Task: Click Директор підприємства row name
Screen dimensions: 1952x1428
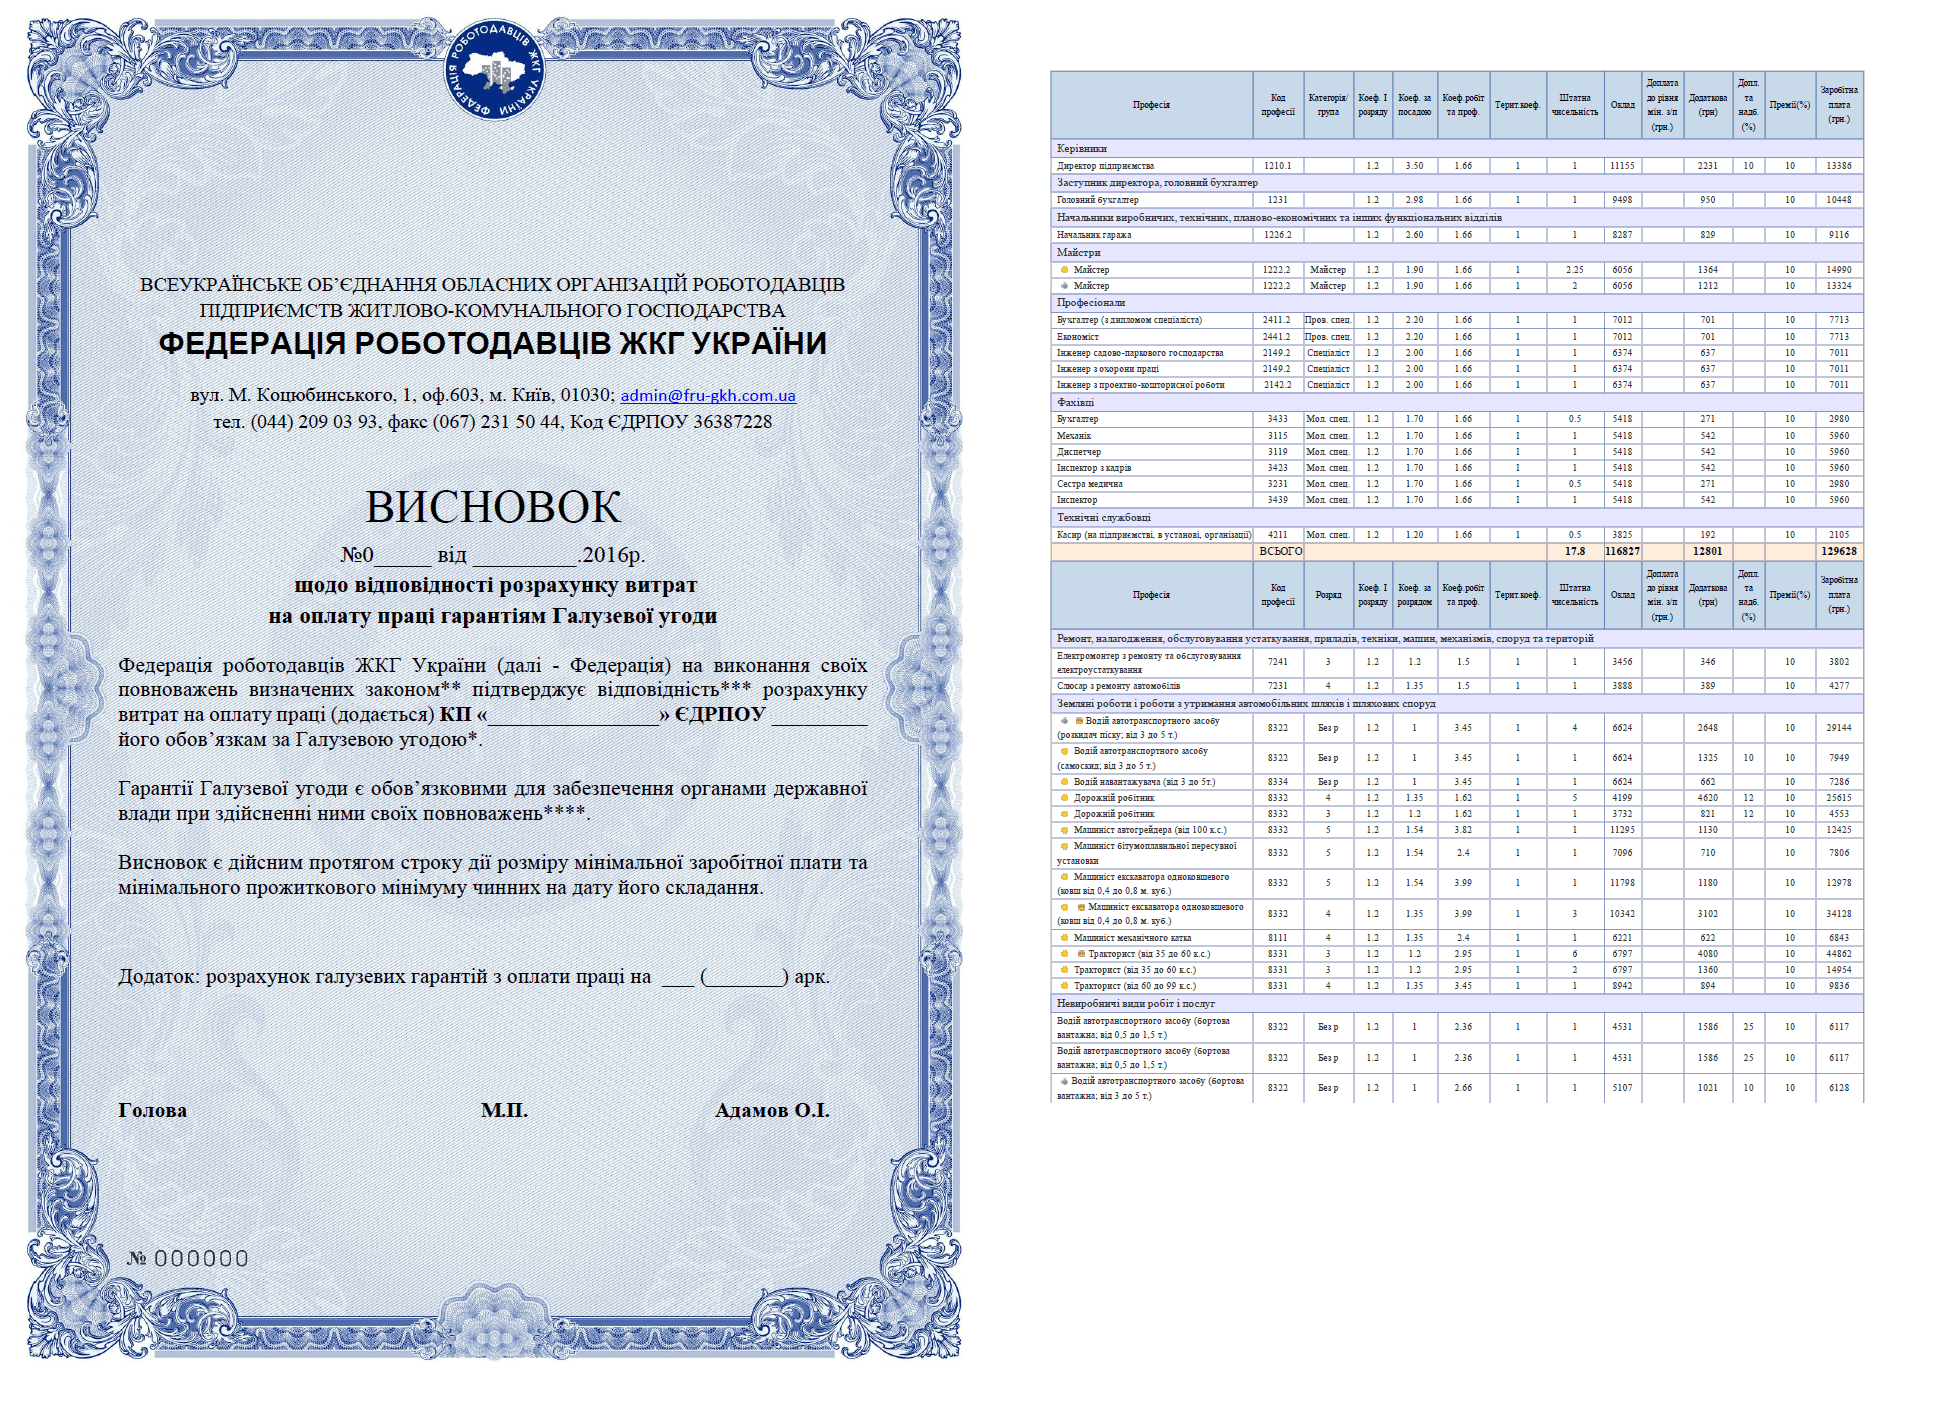Action: pyautogui.click(x=1105, y=166)
